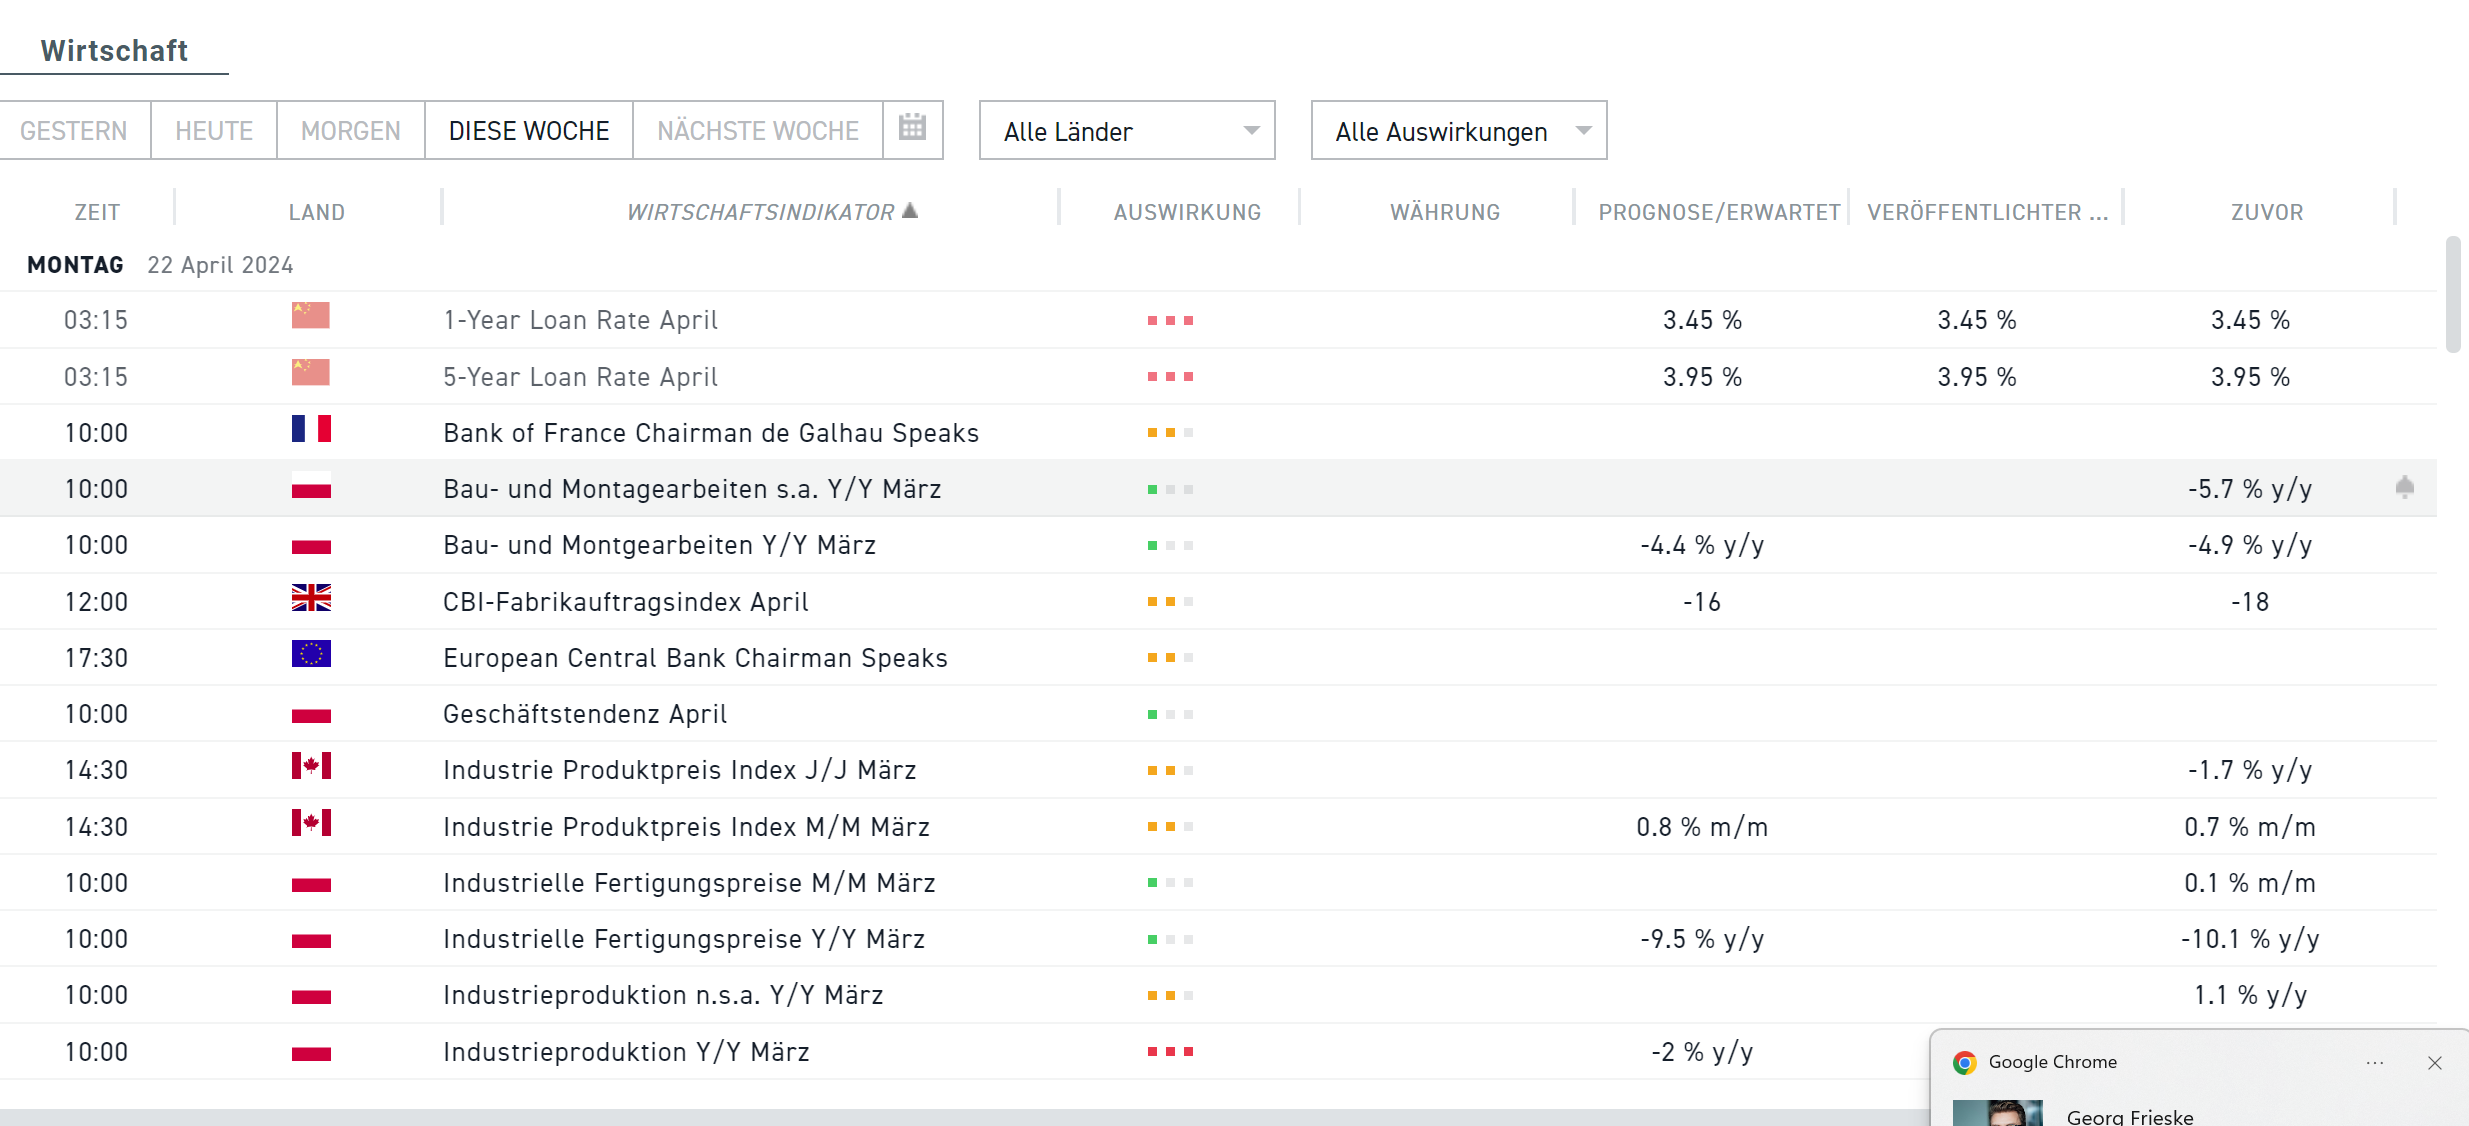Expand the Alle Auswirkungen dropdown
Image resolution: width=2469 pixels, height=1126 pixels.
[1458, 131]
